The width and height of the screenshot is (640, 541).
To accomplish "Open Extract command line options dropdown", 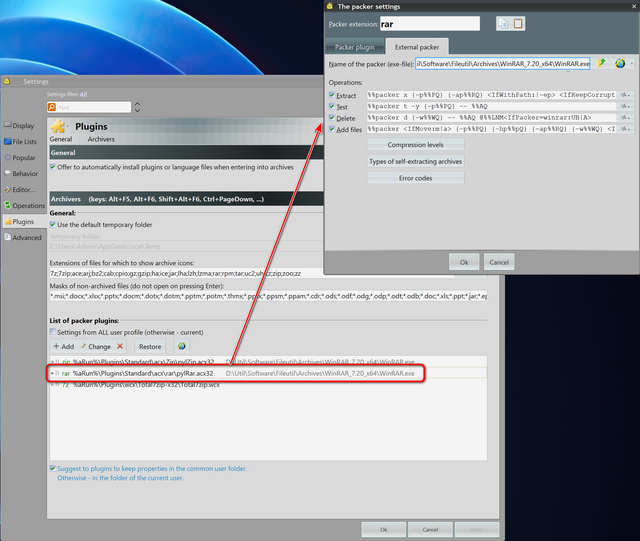I will [625, 95].
